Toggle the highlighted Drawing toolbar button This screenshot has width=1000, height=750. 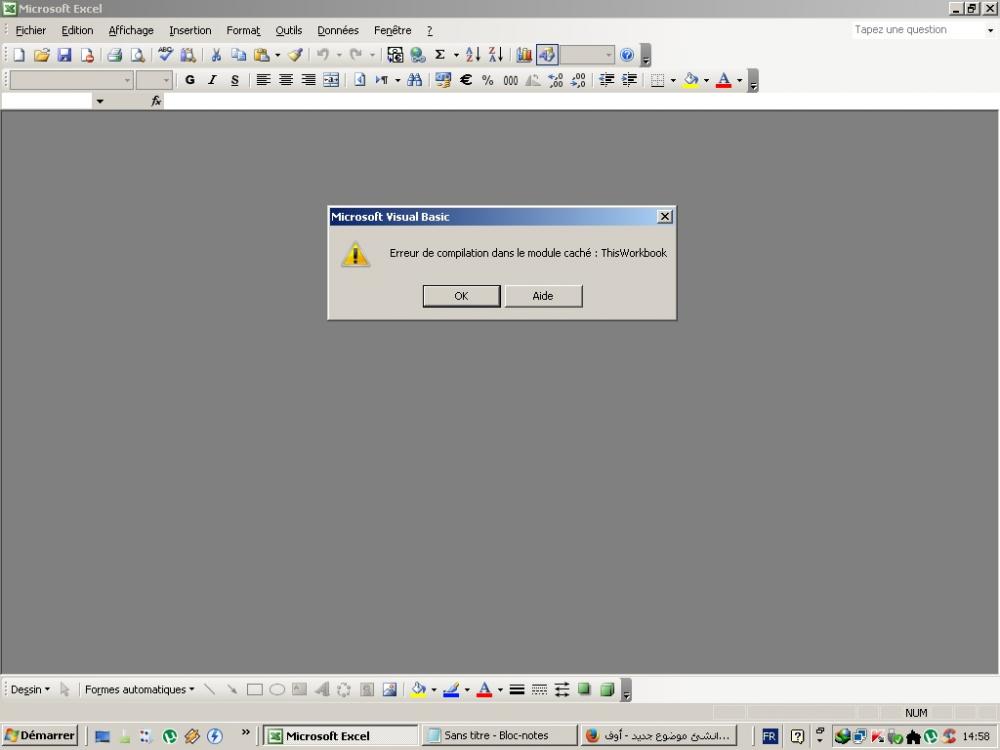click(547, 55)
